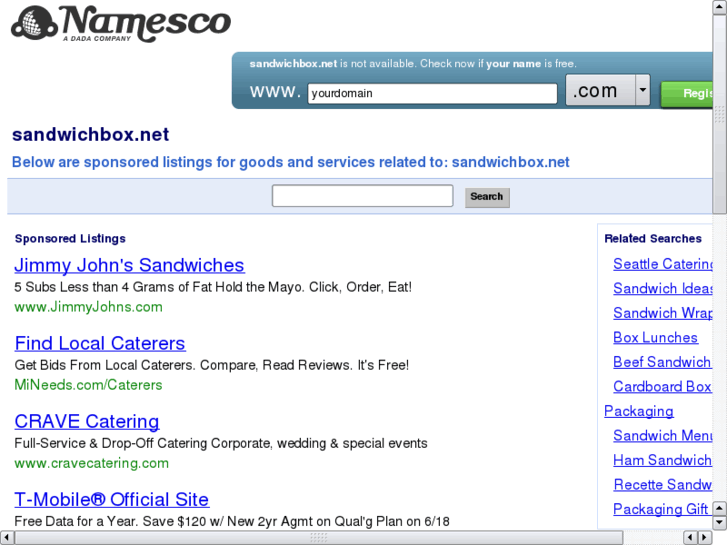Select Sandwich Menu related search
Viewport: 727px width, 545px height.
663,436
